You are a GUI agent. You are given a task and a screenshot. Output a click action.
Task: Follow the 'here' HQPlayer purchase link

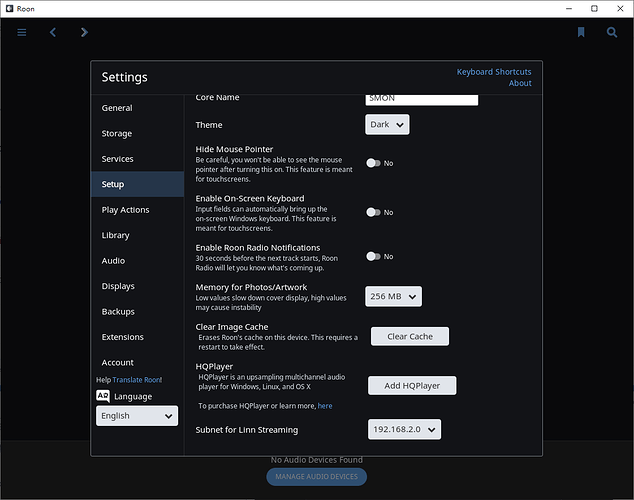coord(325,406)
